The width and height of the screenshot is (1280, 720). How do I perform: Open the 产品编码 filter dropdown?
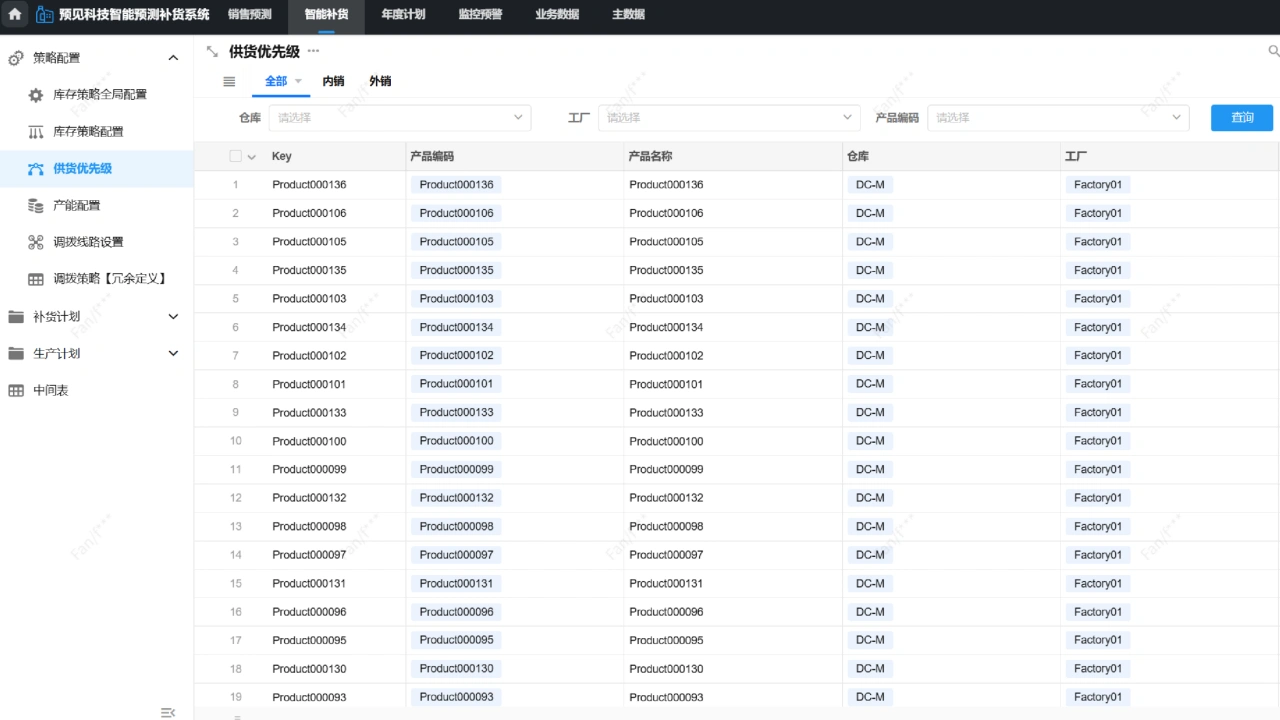coord(1057,118)
